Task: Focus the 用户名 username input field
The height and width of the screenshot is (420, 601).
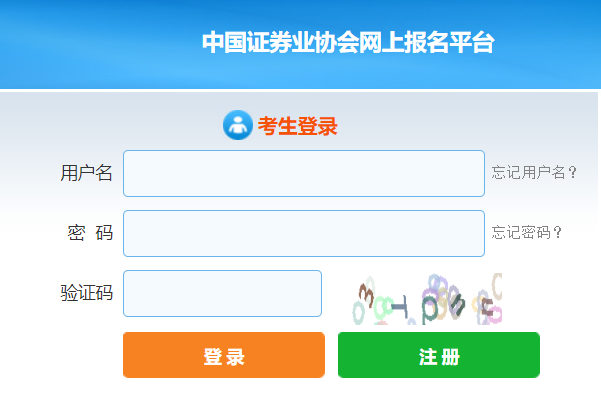Action: point(303,173)
